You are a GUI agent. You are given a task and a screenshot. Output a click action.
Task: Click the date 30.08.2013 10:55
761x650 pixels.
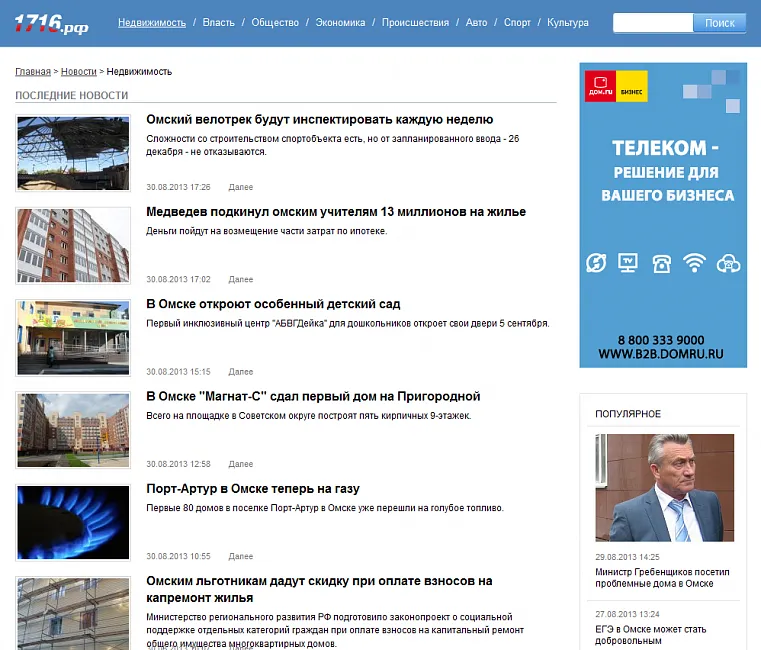[x=179, y=556]
